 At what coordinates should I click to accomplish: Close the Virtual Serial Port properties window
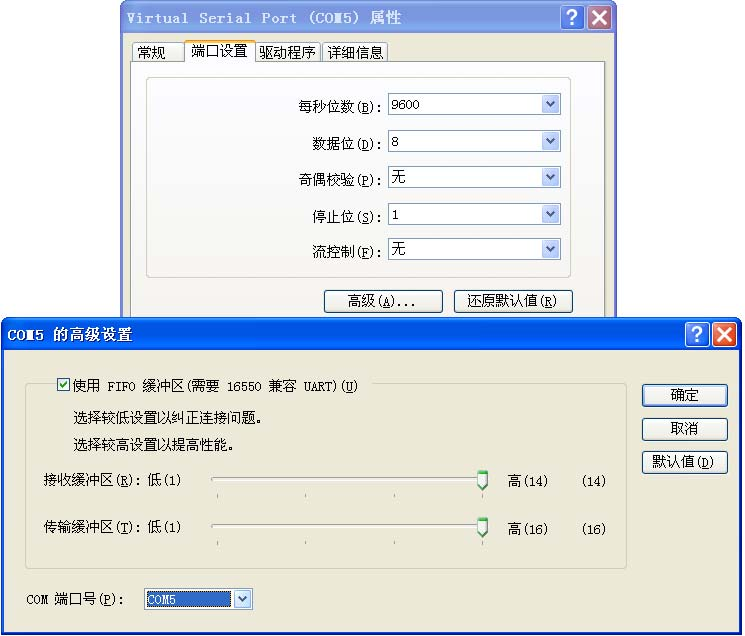[599, 18]
